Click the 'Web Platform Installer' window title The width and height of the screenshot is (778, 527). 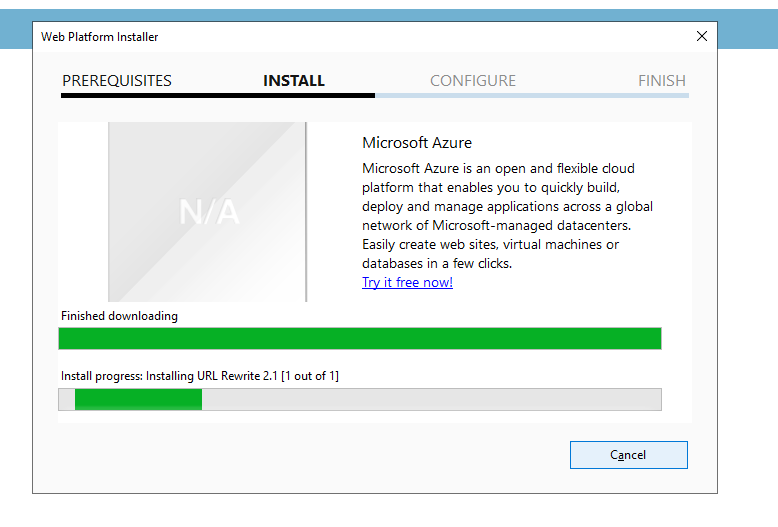99,37
